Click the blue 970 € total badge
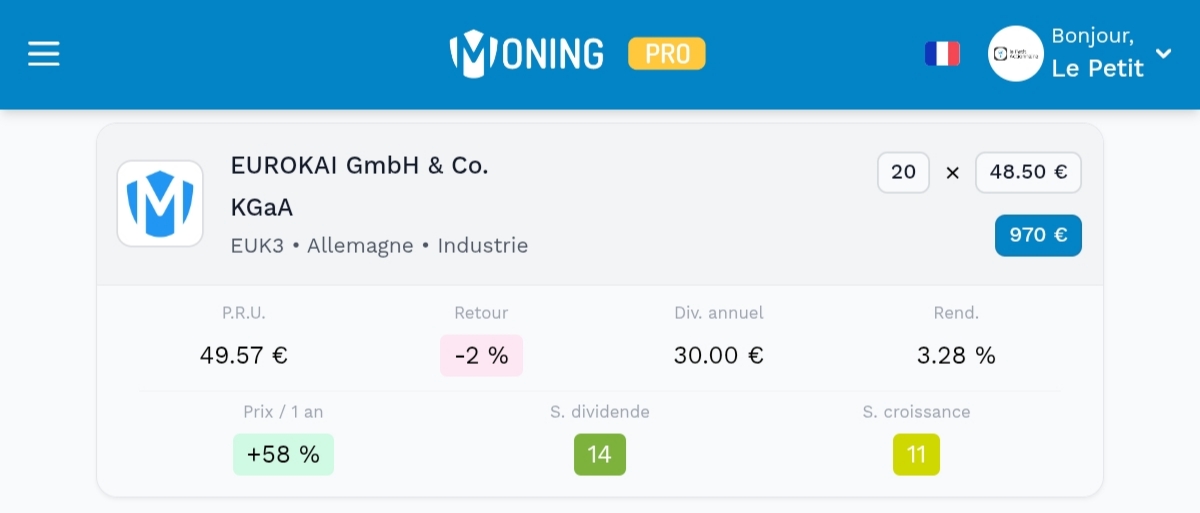This screenshot has height=513, width=1200. 1038,235
